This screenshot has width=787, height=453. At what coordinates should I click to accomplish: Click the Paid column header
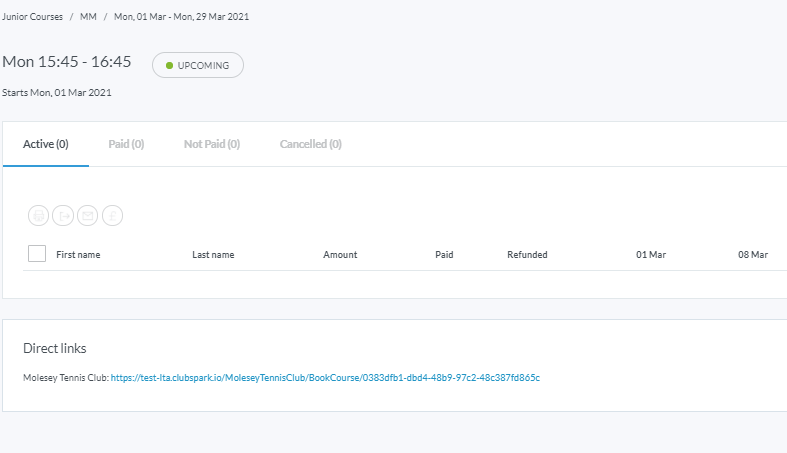[444, 255]
